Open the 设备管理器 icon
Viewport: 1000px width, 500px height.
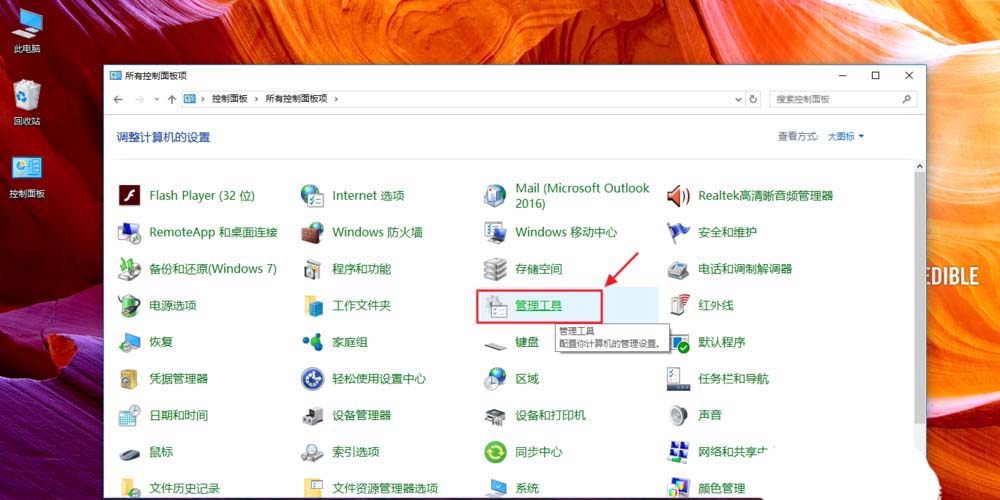[x=312, y=416]
